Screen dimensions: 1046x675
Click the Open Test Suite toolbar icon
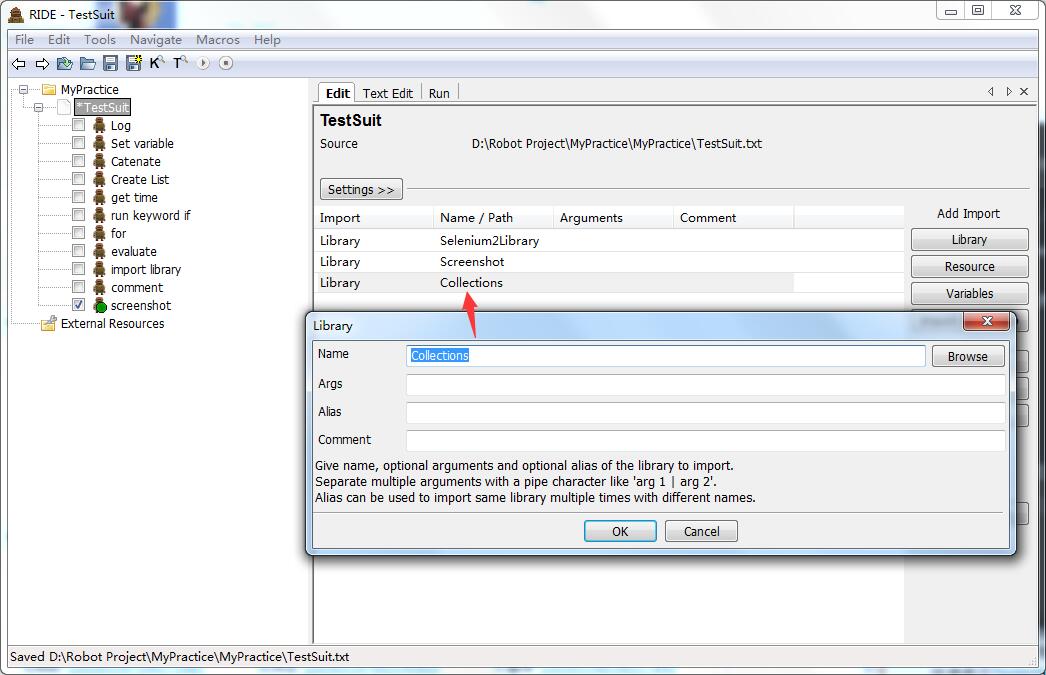point(65,64)
